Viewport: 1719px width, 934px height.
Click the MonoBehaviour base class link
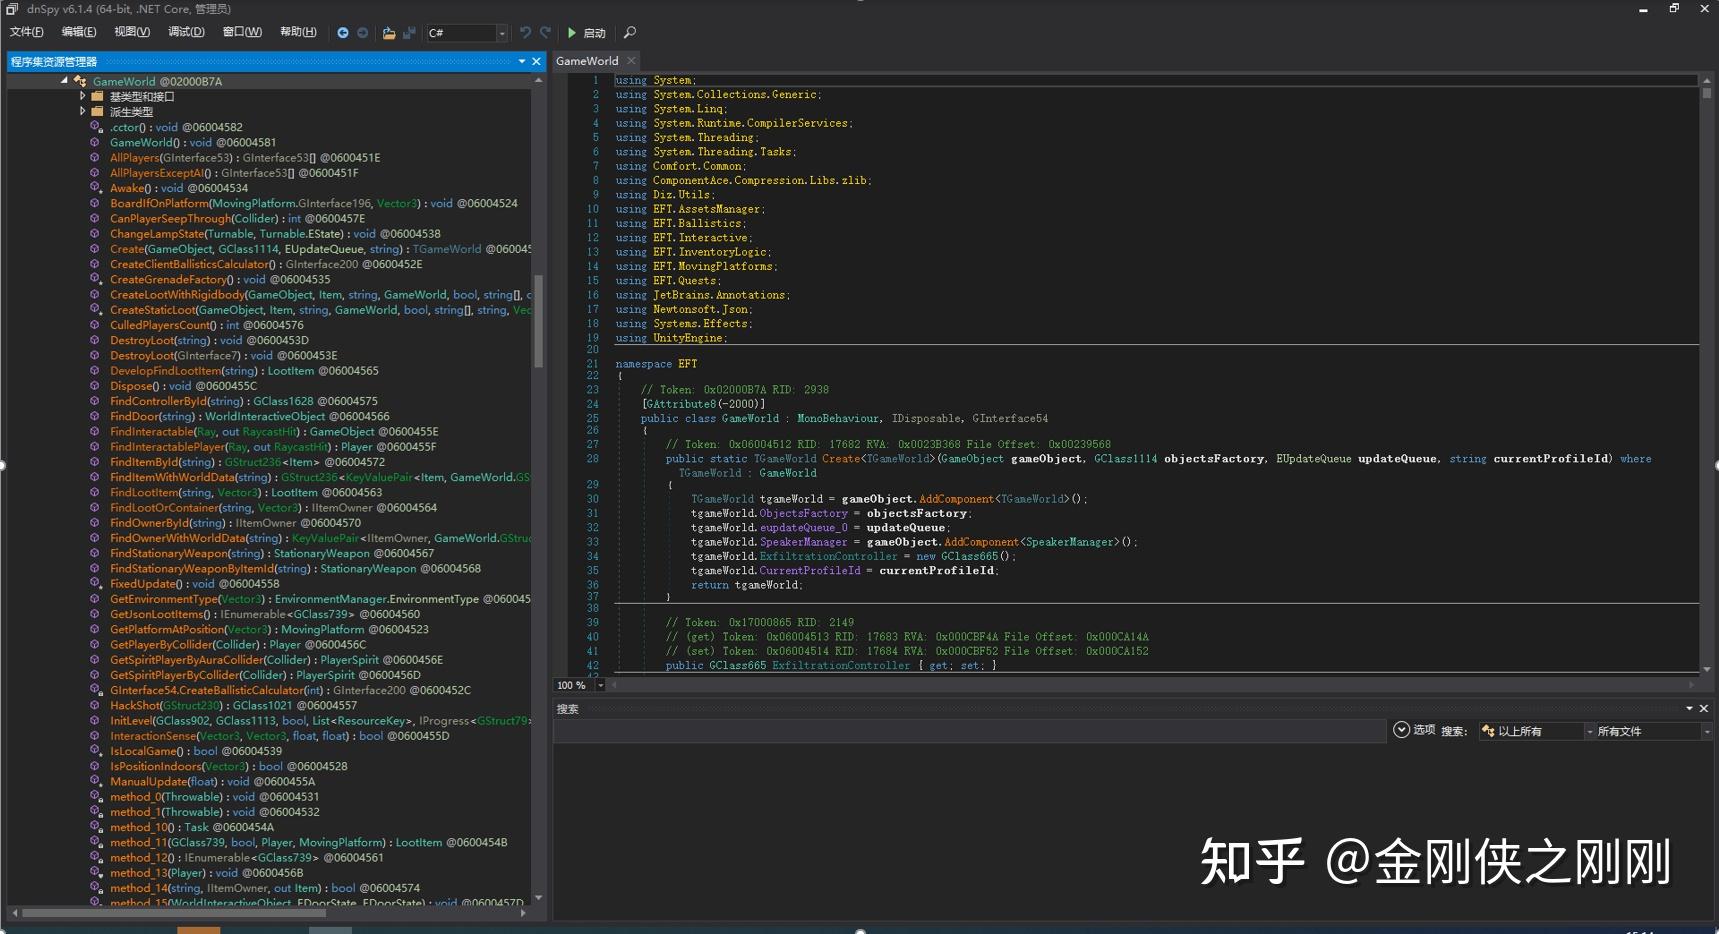pyautogui.click(x=838, y=419)
